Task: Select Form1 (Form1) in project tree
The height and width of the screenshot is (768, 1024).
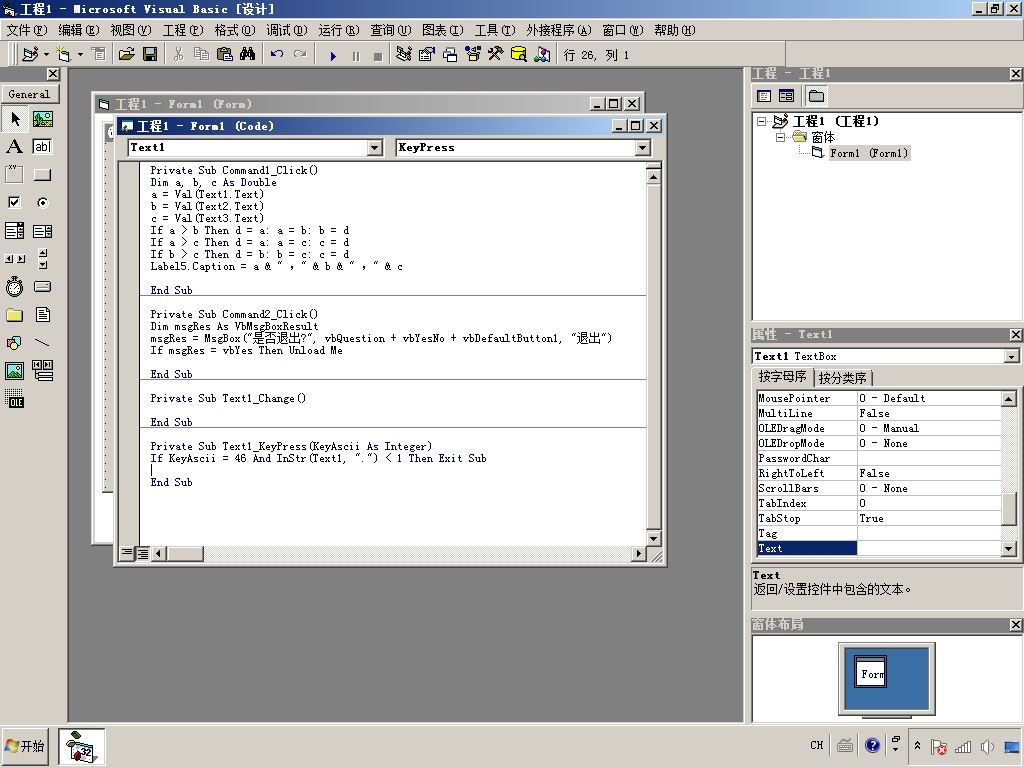Action: [869, 153]
